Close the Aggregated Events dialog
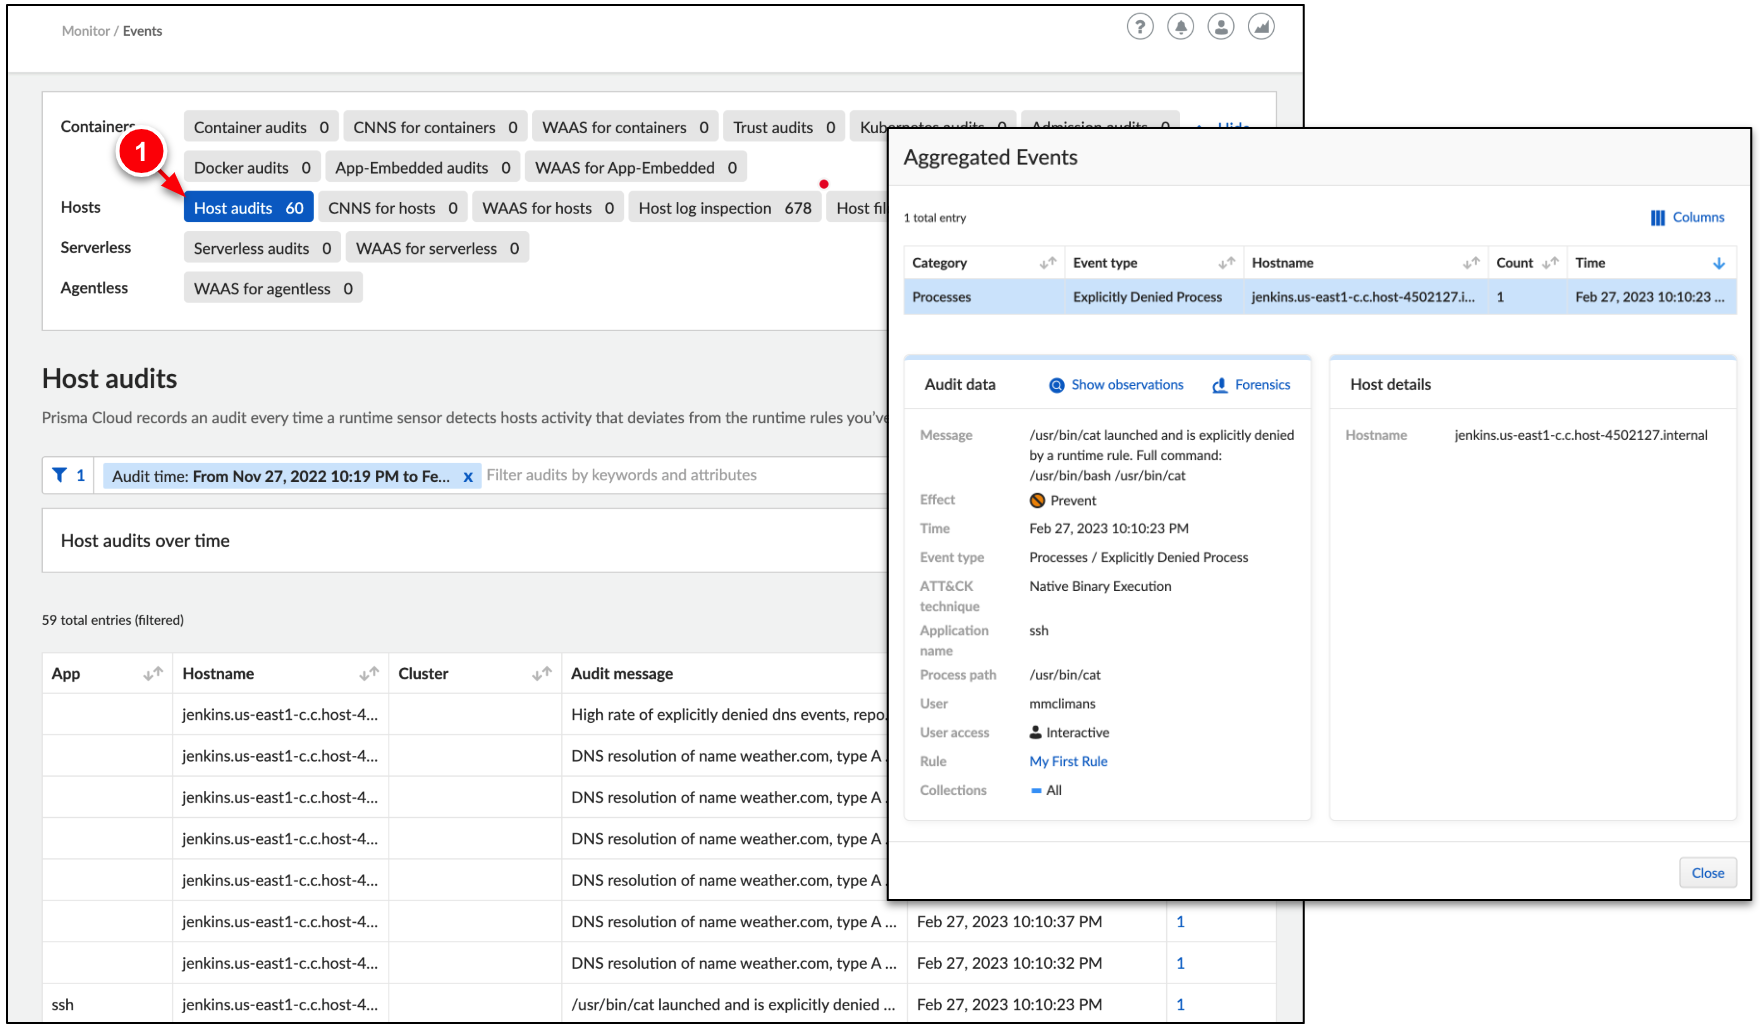This screenshot has width=1760, height=1030. pyautogui.click(x=1707, y=872)
